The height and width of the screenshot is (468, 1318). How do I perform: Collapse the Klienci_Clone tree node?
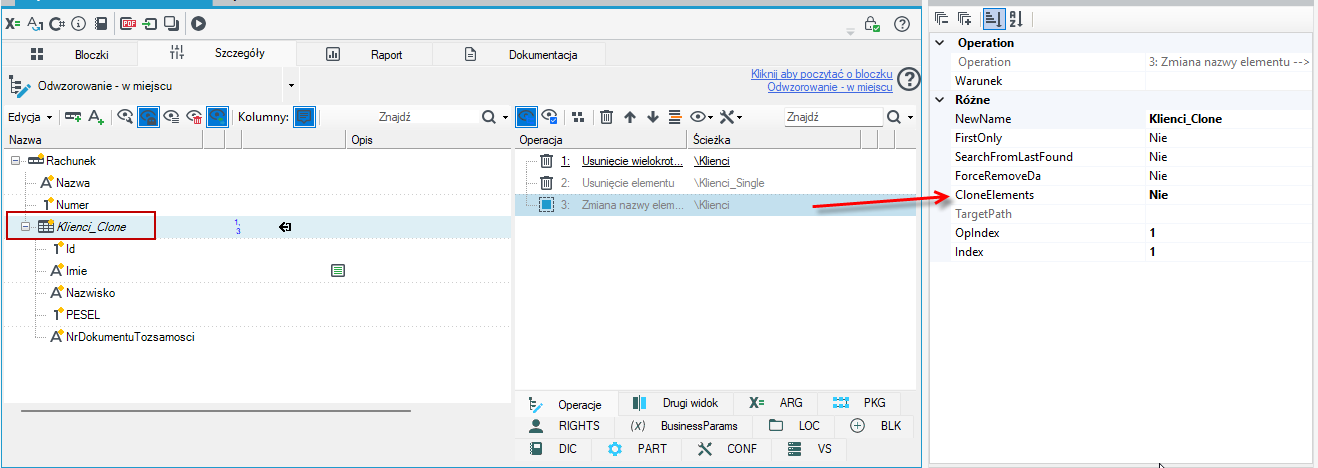click(x=26, y=227)
